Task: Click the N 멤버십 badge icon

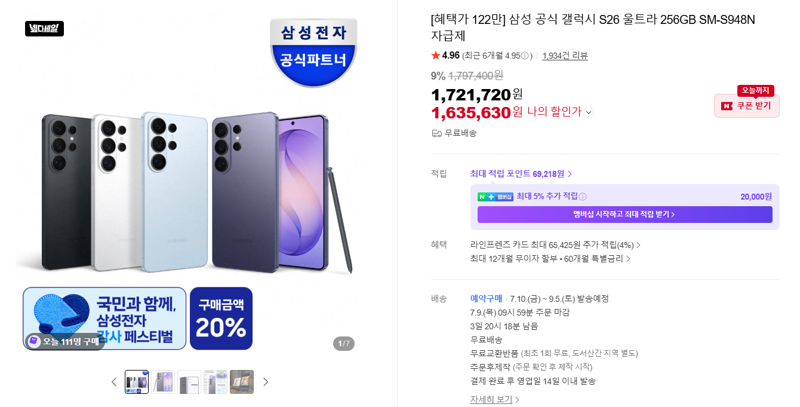Action: 495,197
